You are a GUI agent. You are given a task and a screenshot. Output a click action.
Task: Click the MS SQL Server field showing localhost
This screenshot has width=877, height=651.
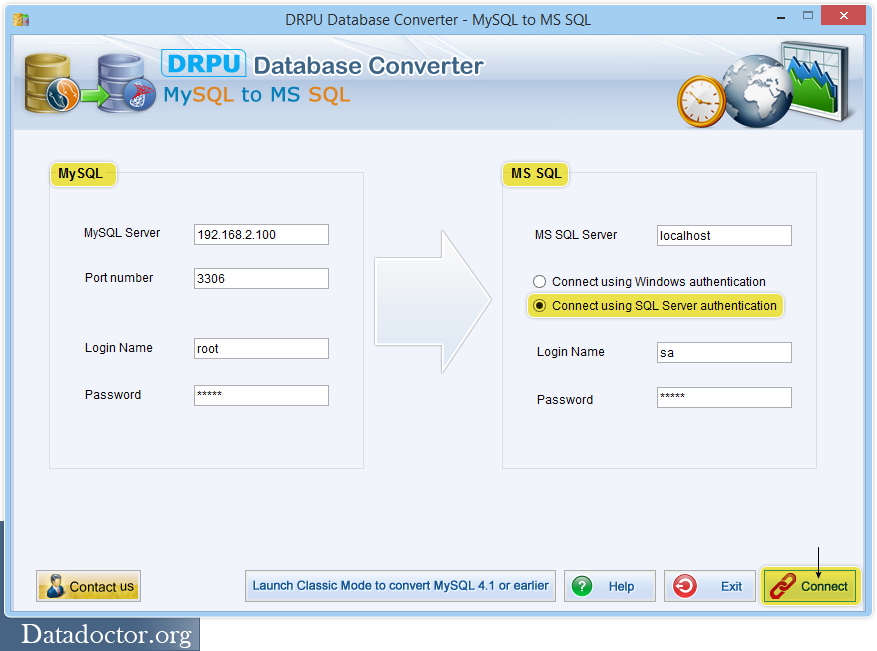(x=724, y=235)
